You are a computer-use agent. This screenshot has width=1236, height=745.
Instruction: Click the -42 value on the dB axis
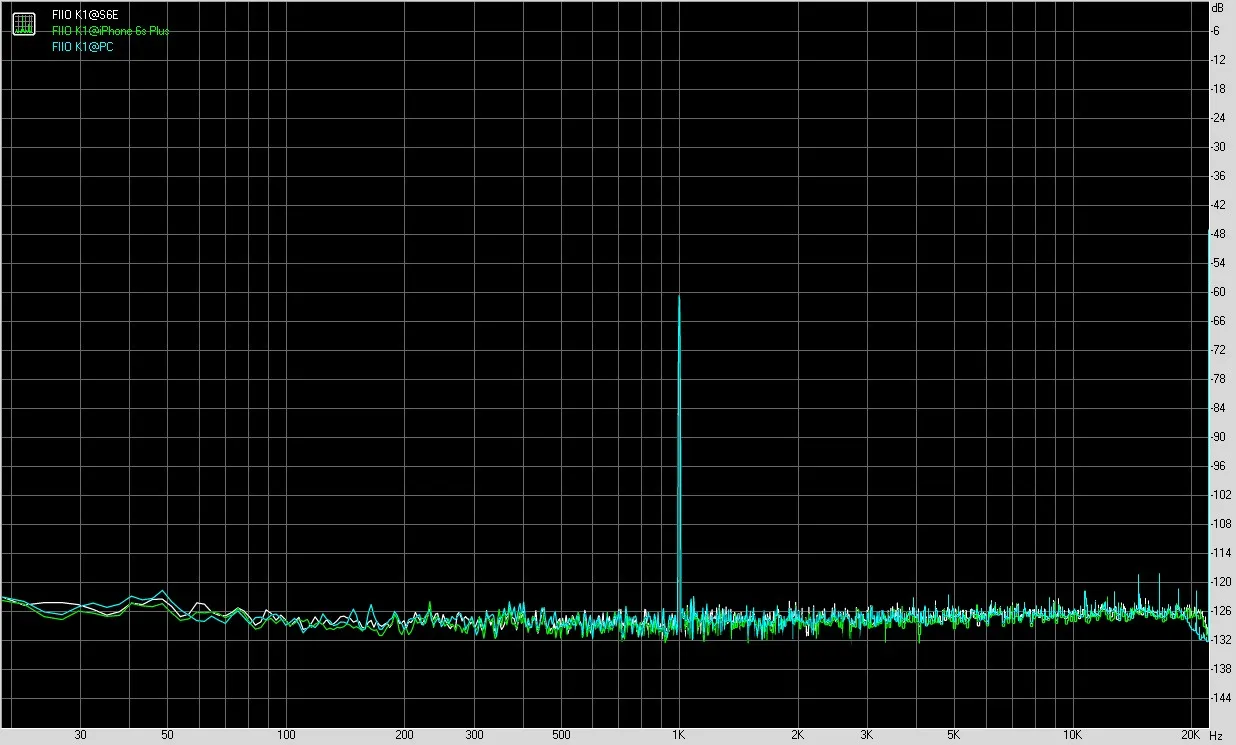click(1218, 205)
